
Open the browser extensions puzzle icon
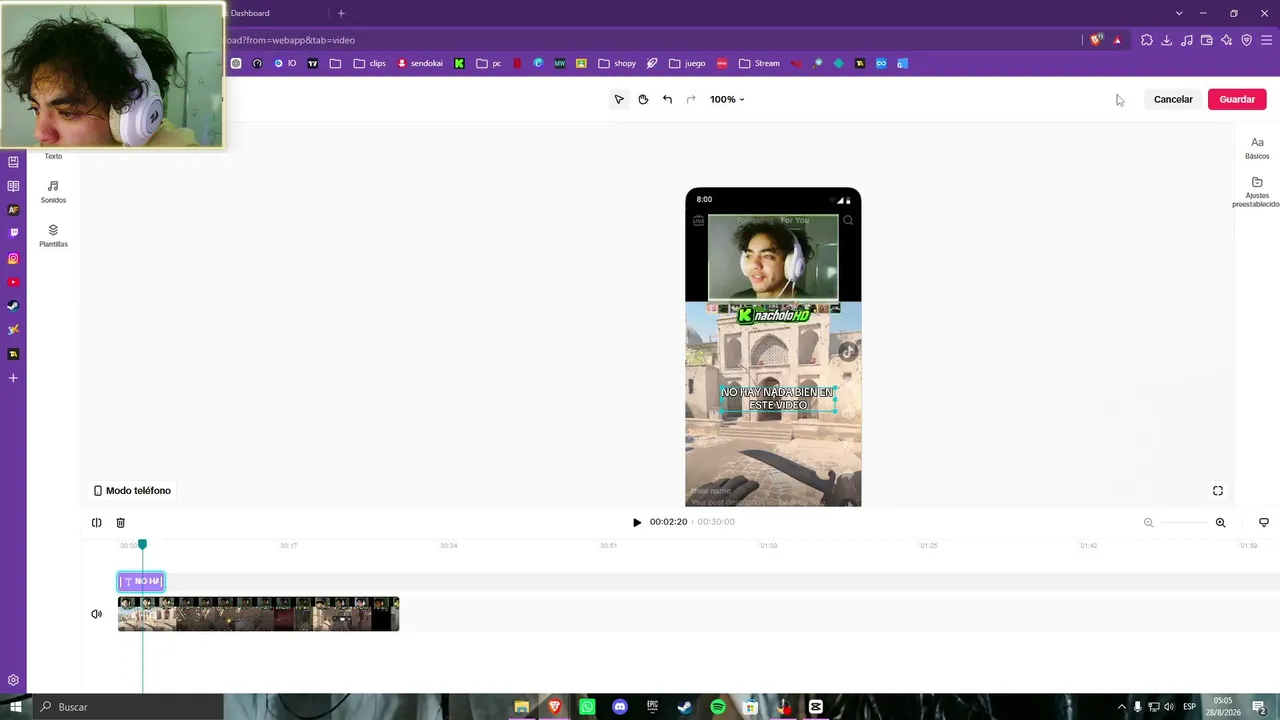pyautogui.click(x=1147, y=40)
